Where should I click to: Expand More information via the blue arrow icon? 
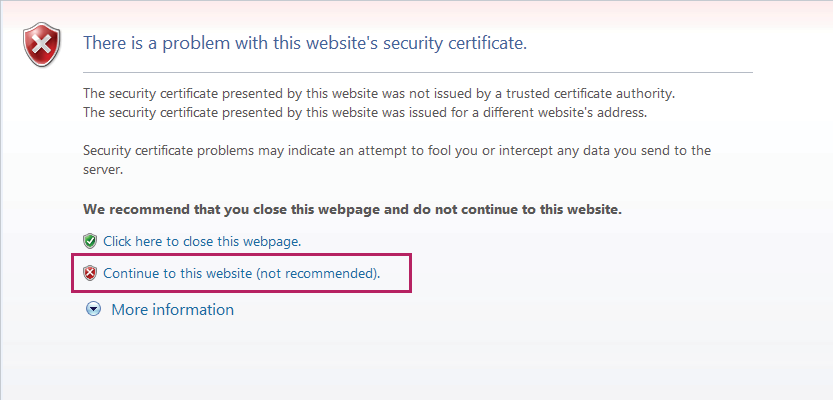tap(94, 309)
